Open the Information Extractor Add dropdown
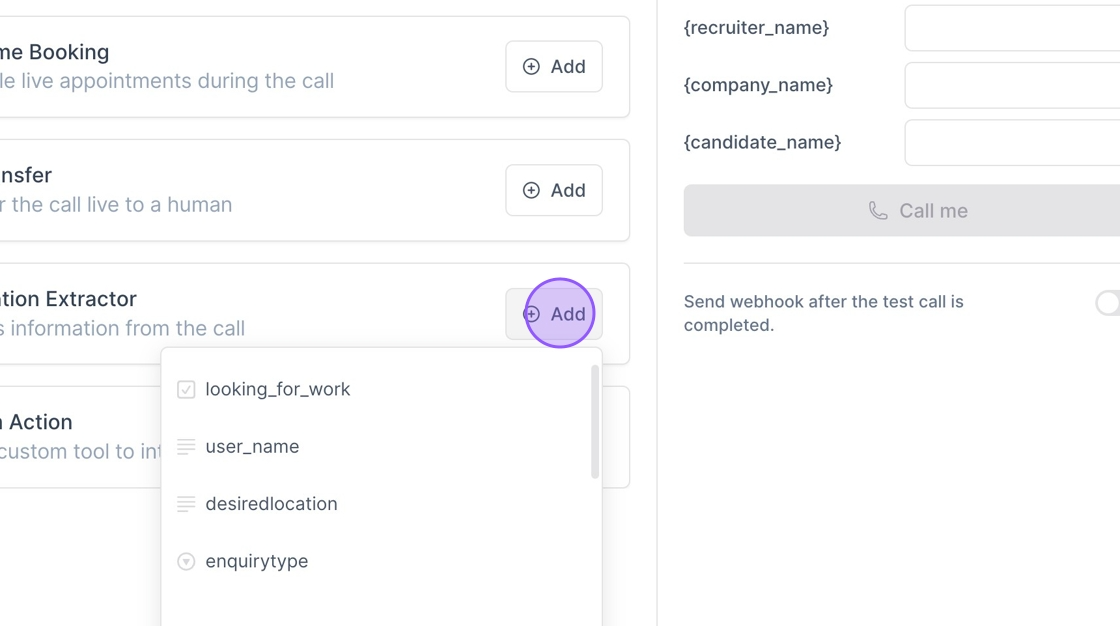The height and width of the screenshot is (626, 1120). point(554,314)
